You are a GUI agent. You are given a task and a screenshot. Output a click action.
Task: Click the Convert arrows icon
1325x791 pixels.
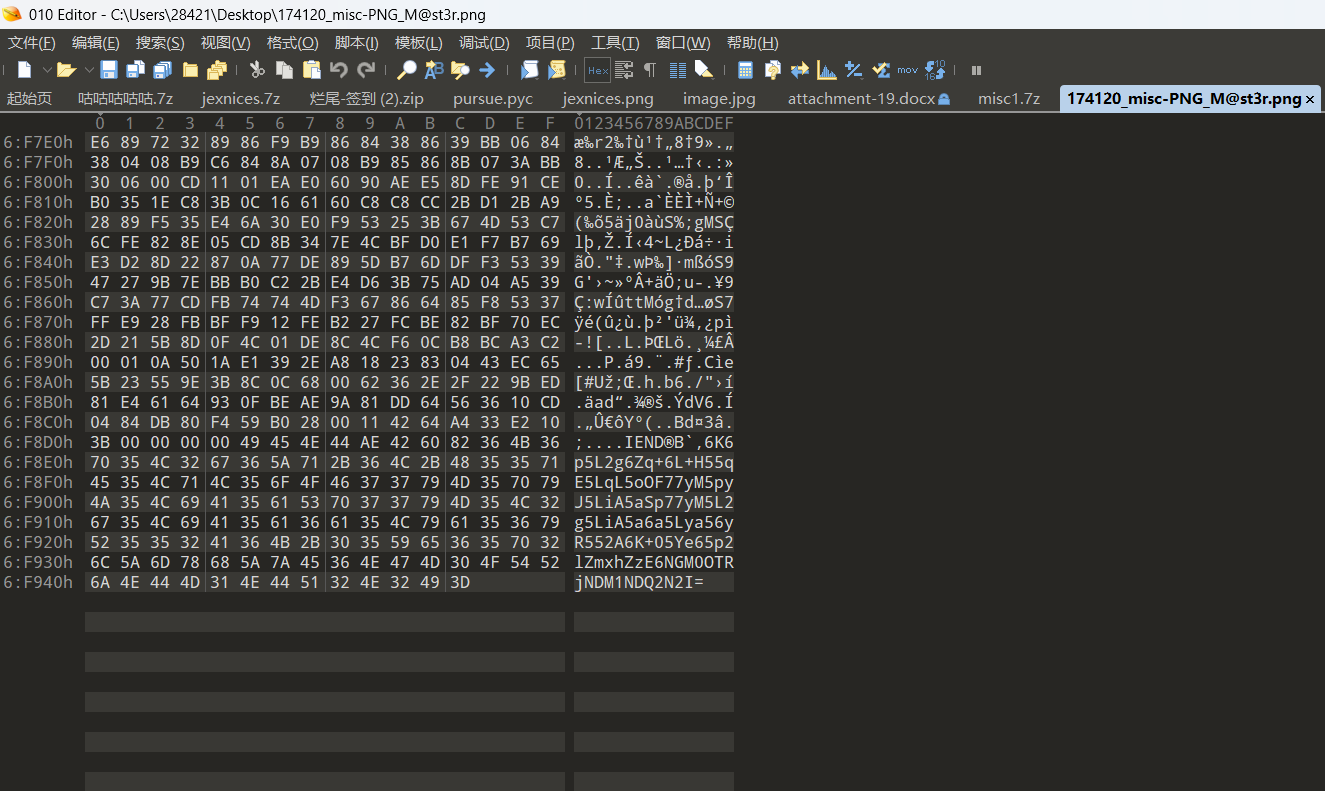(799, 70)
